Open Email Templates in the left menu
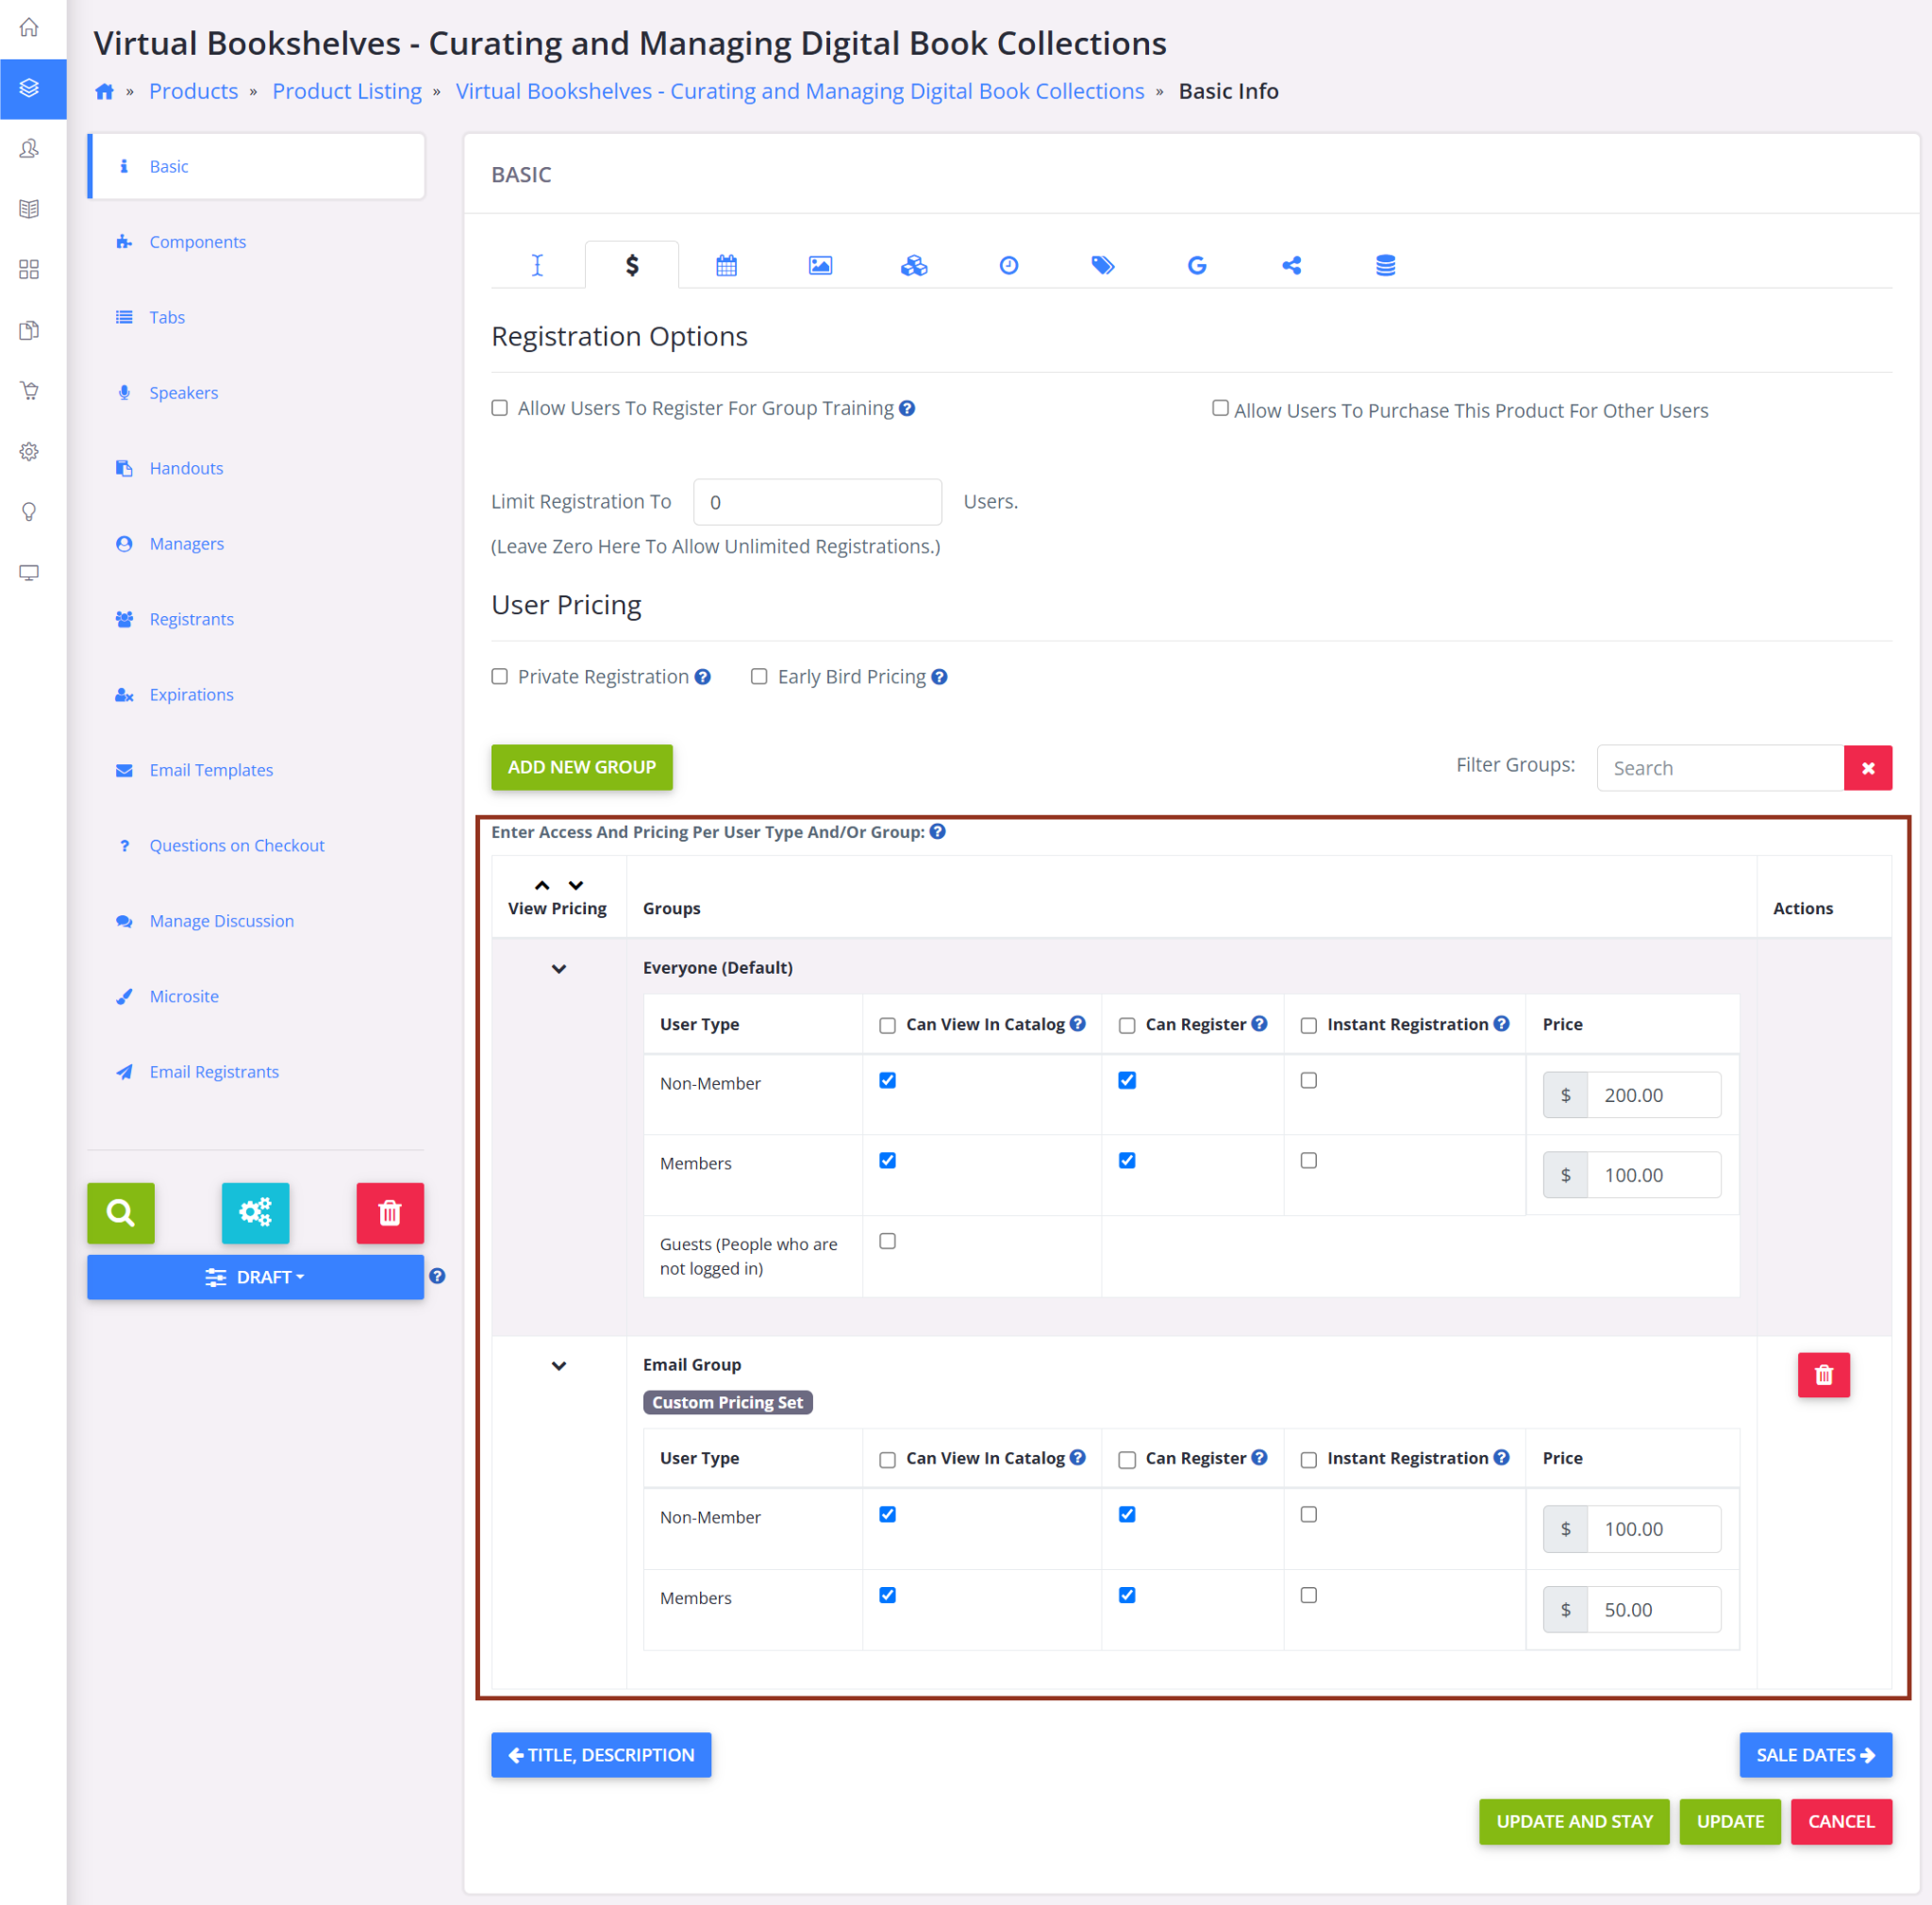The height and width of the screenshot is (1905, 1932). (211, 770)
